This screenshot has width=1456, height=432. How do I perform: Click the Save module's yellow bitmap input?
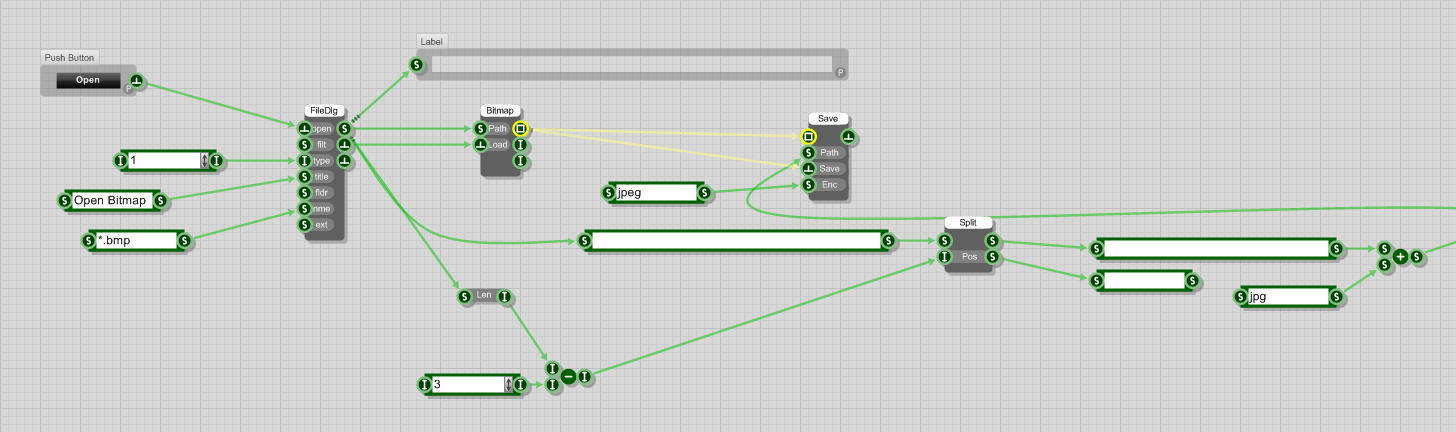808,136
